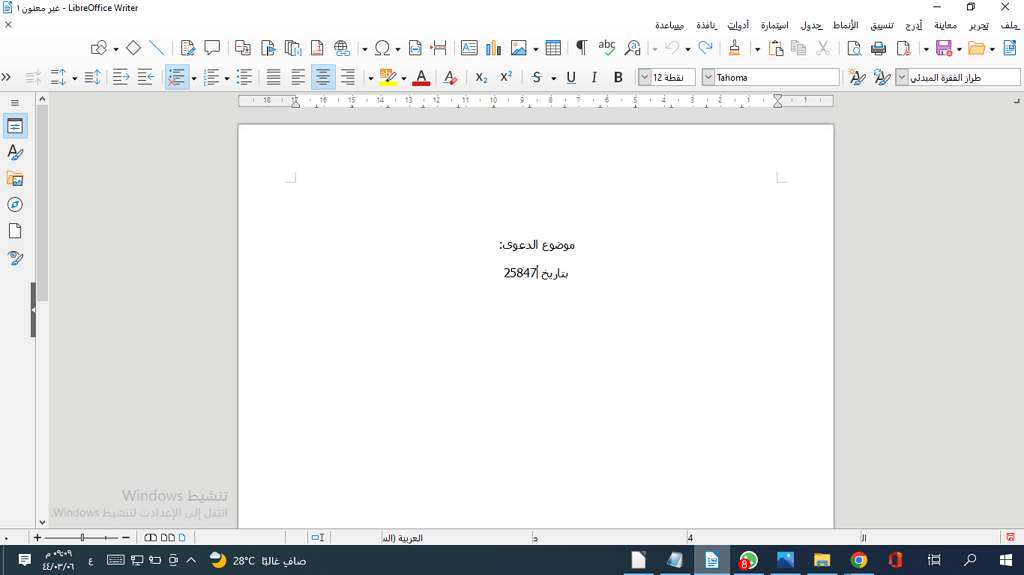Open the تحرير (Edit) menu
The width and height of the screenshot is (1024, 575).
tap(978, 25)
